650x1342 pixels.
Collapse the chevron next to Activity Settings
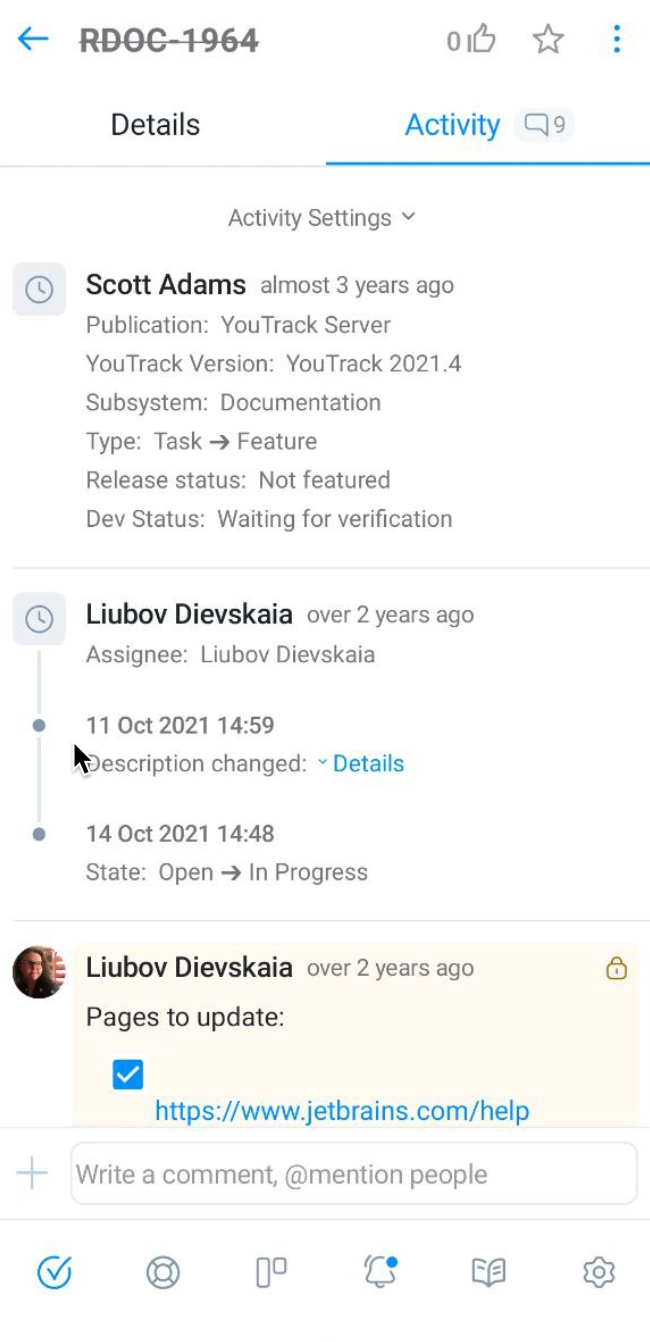(x=407, y=218)
